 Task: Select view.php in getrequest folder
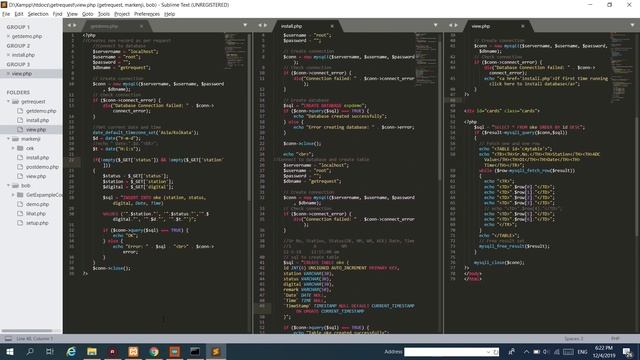[x=36, y=130]
